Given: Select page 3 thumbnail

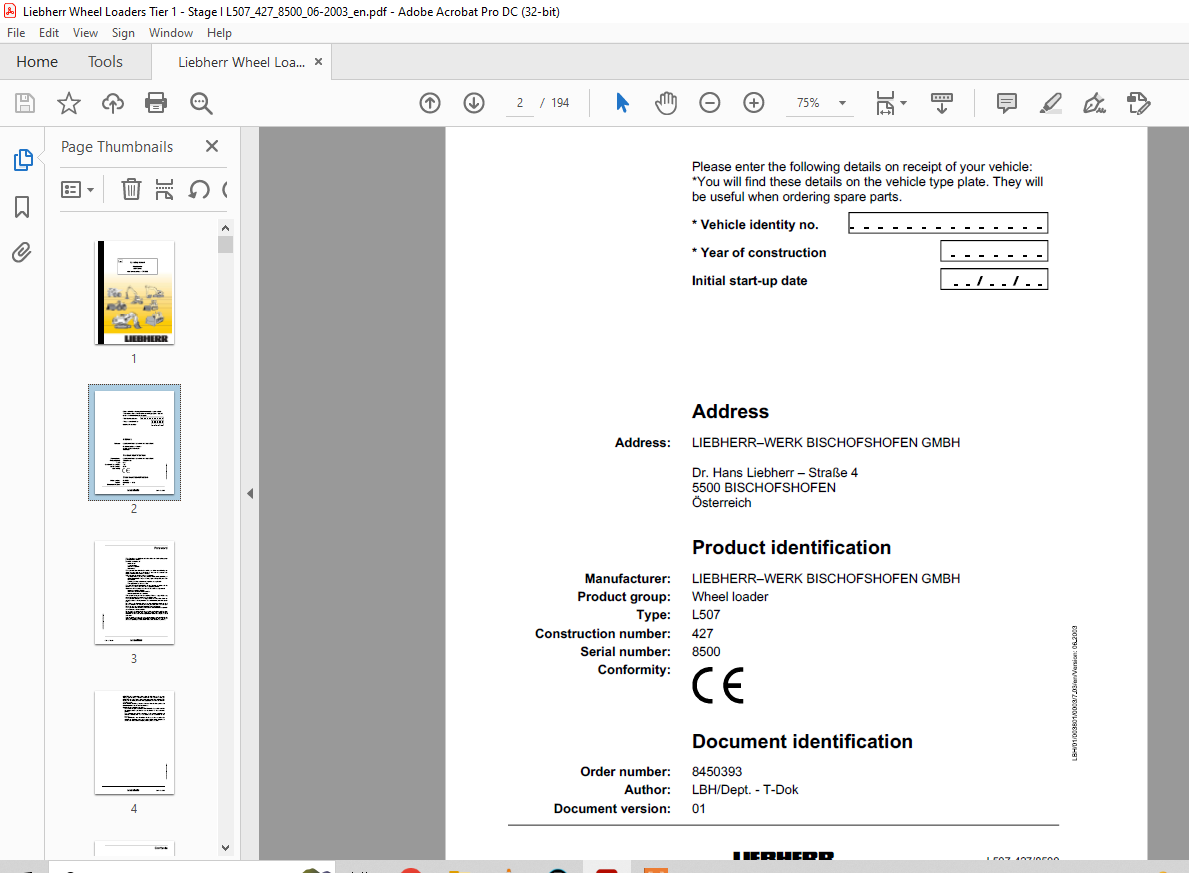Looking at the screenshot, I should click(x=135, y=593).
